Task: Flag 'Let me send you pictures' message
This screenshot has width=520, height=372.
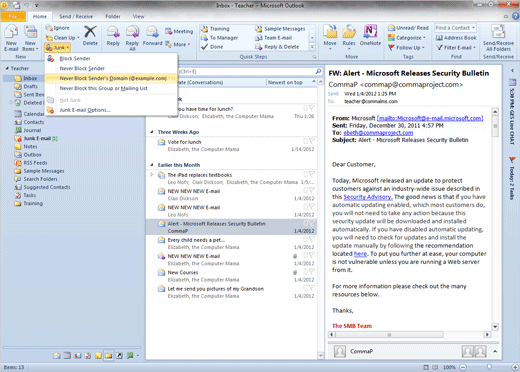Action: pyautogui.click(x=312, y=288)
